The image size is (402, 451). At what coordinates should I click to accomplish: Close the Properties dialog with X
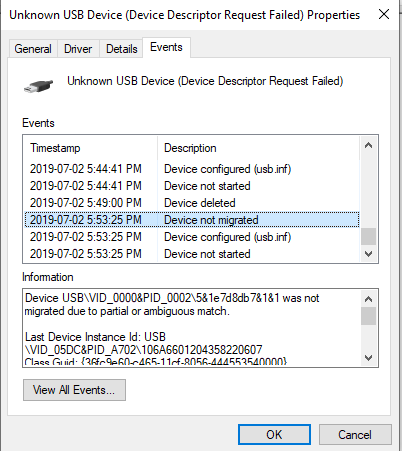(384, 14)
